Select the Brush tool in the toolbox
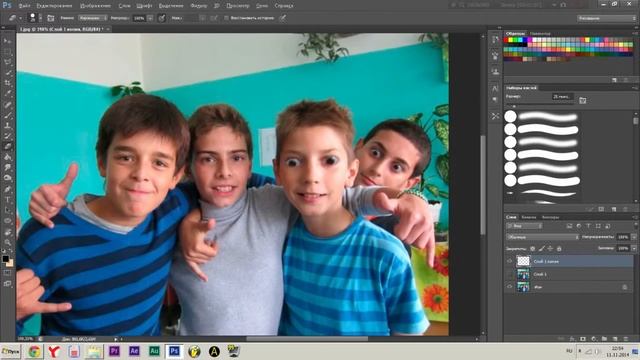 (7, 115)
